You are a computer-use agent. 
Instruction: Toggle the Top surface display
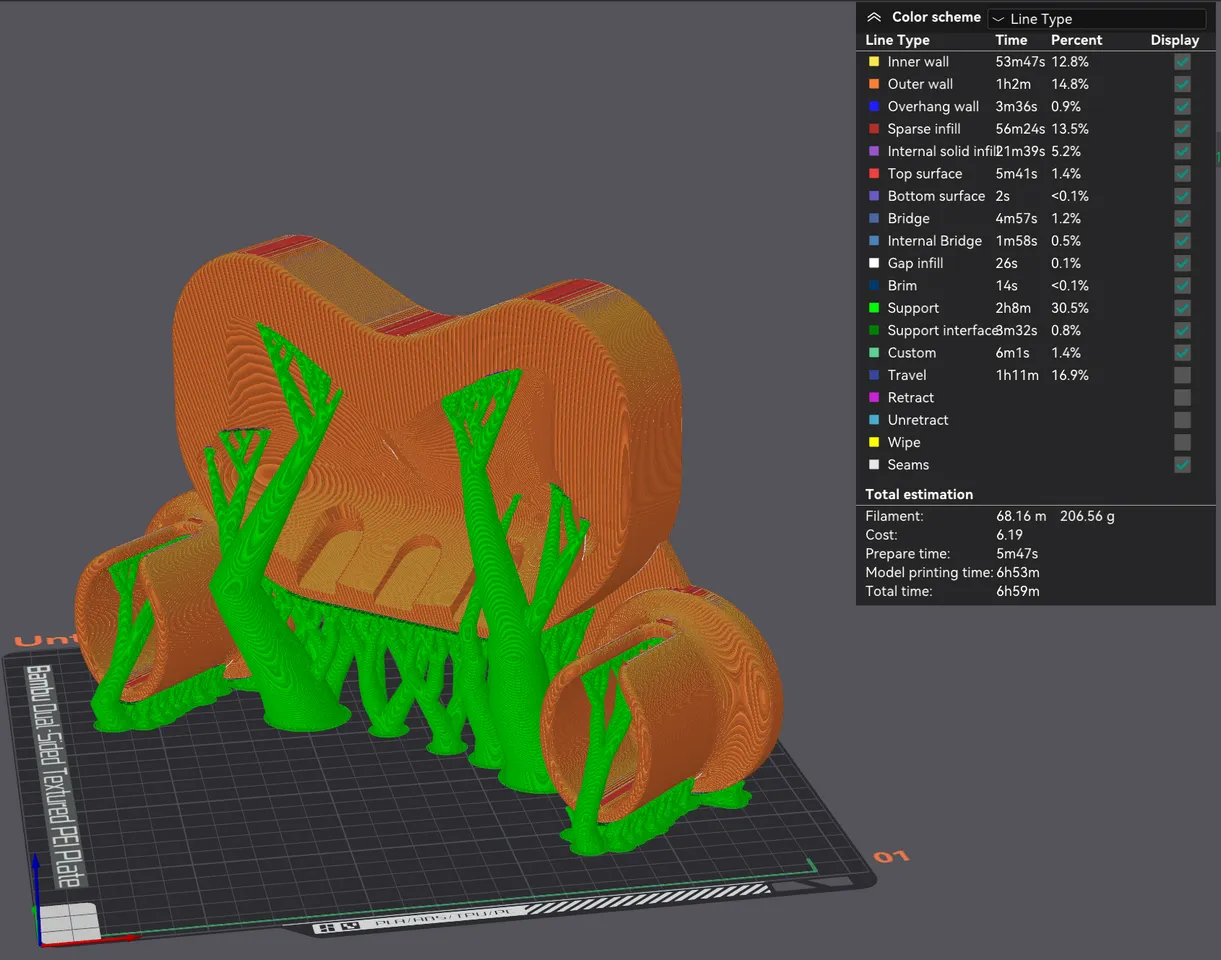pyautogui.click(x=1182, y=173)
